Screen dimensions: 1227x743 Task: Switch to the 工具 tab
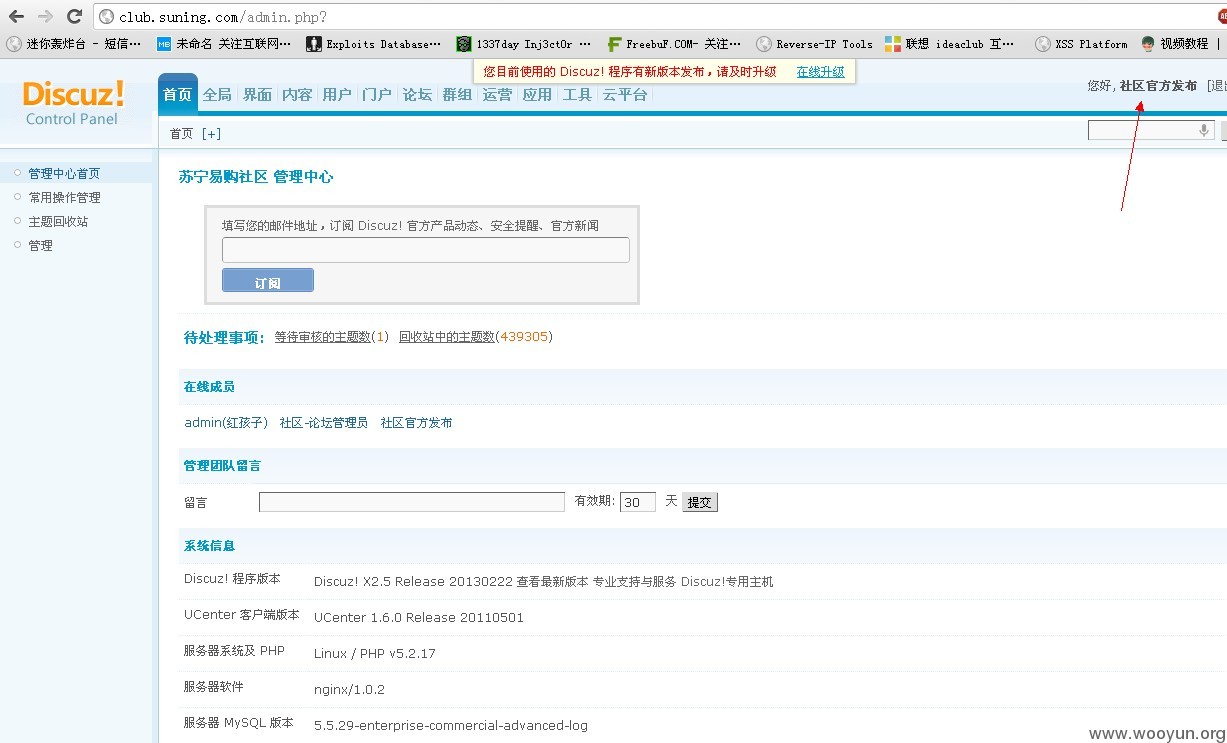click(x=577, y=95)
